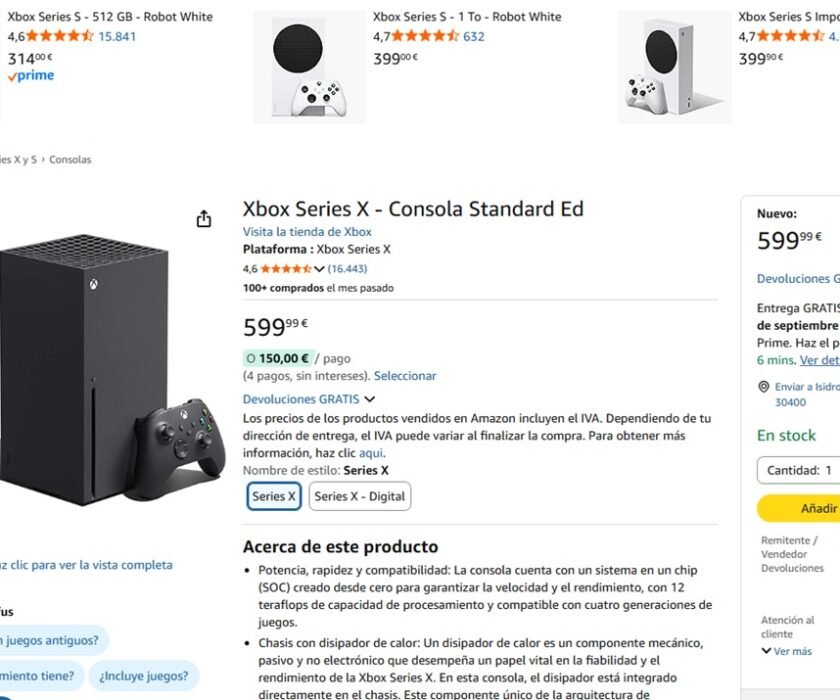This screenshot has width=840, height=700.
Task: Open the Consolas breadcrumb category
Action: pos(70,159)
